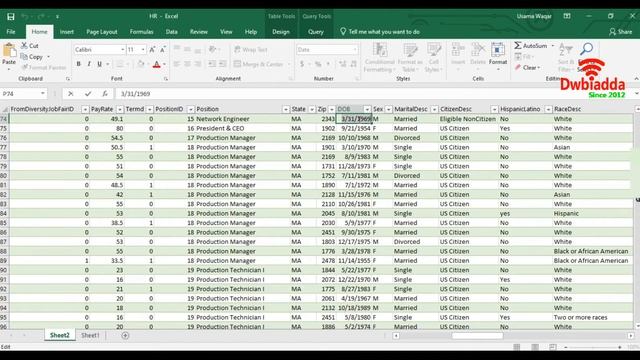The height and width of the screenshot is (360, 640).
Task: Click the horizontal scrollbar thumb
Action: [477, 336]
